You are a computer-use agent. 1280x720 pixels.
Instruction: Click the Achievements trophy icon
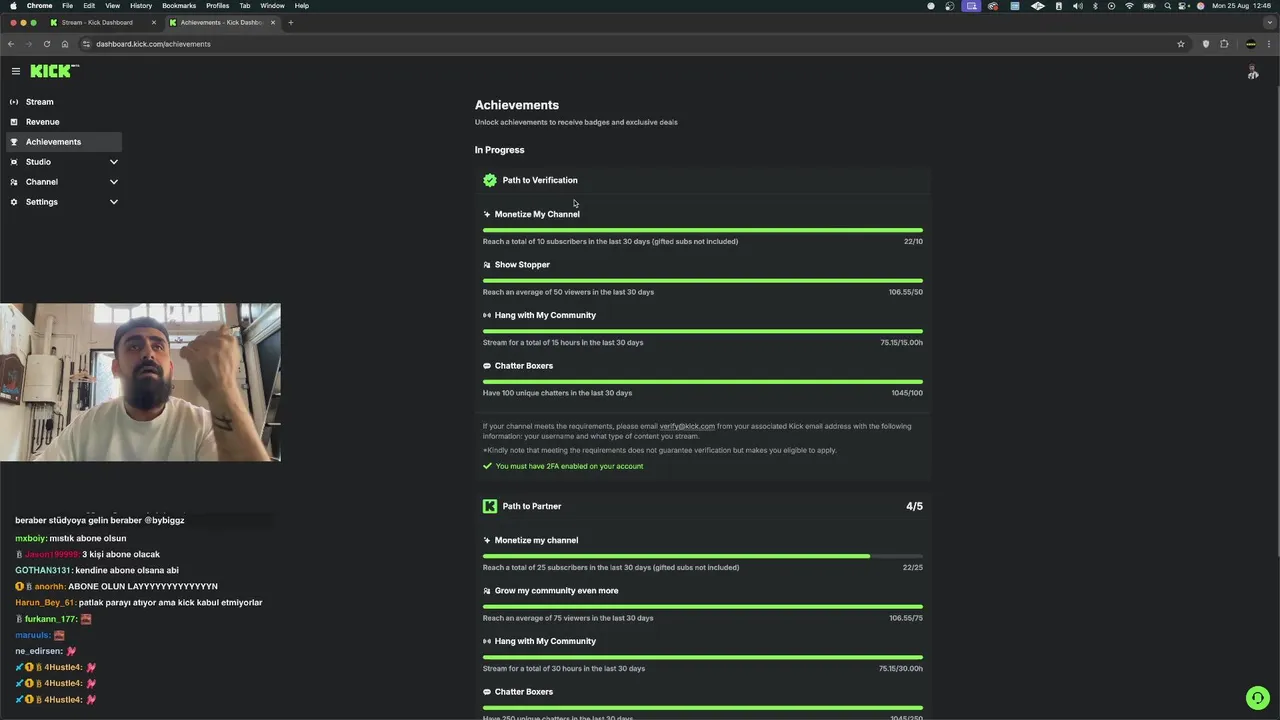[14, 142]
